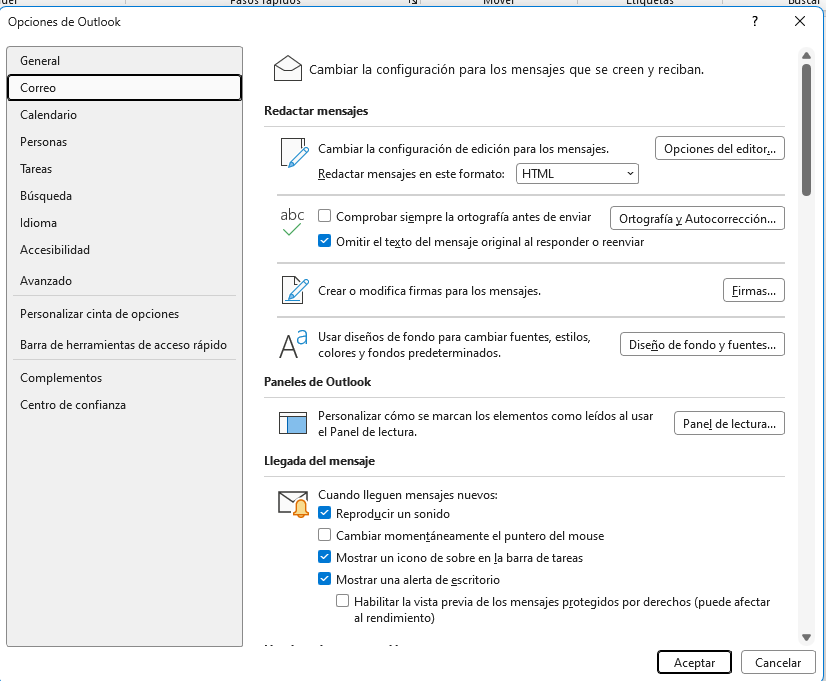The width and height of the screenshot is (826, 681).
Task: Open Opciones del editor
Action: 720,149
